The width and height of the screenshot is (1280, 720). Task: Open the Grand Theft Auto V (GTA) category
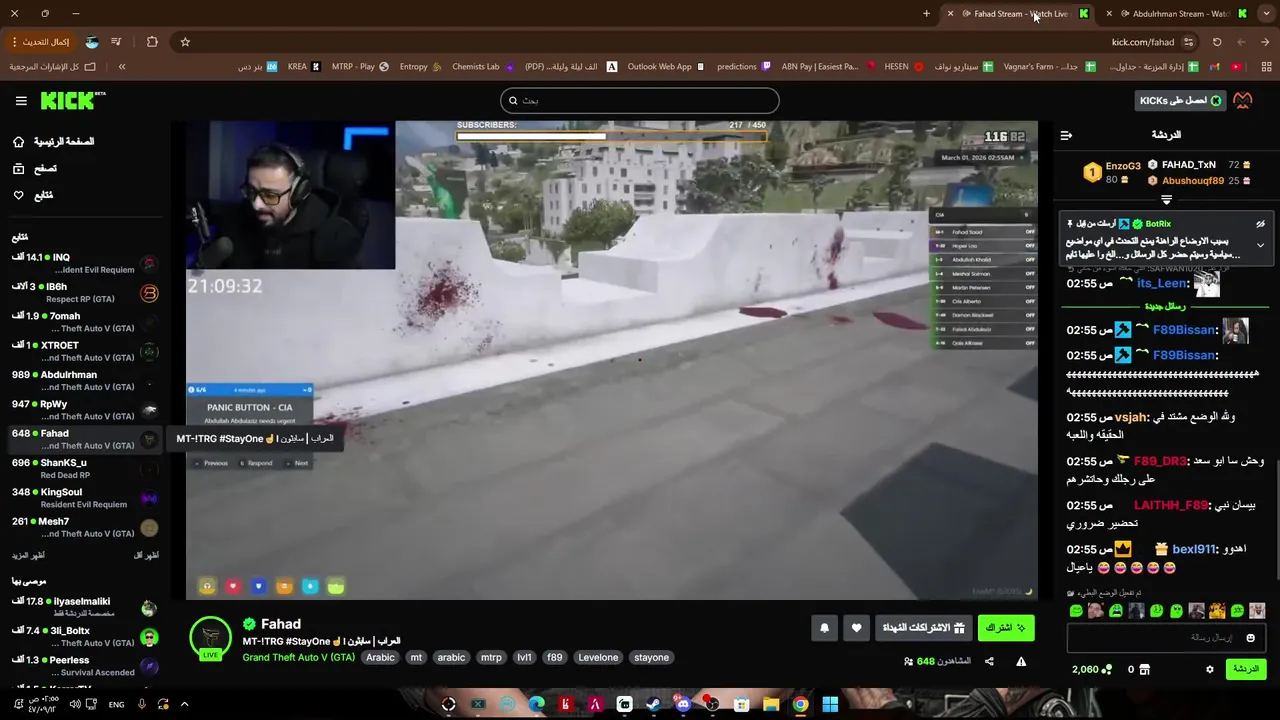pyautogui.click(x=298, y=657)
